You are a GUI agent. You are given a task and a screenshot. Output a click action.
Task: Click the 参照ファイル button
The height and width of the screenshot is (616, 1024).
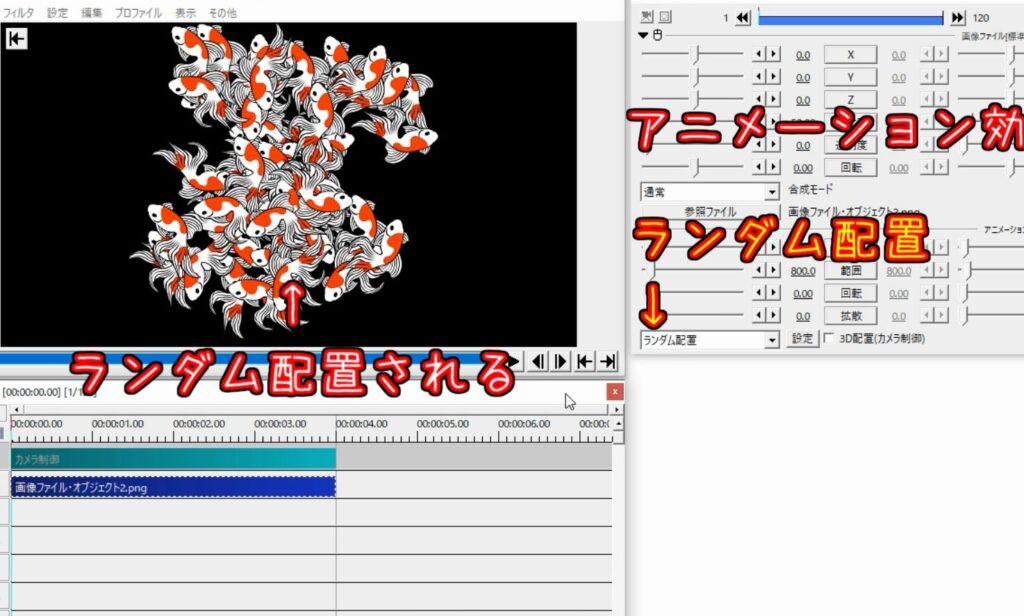point(709,212)
